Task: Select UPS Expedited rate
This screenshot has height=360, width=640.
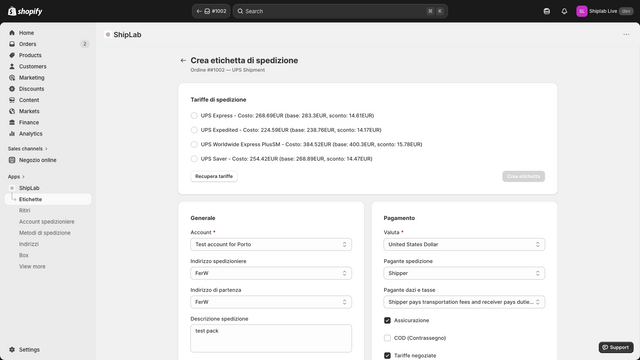Action: point(194,130)
